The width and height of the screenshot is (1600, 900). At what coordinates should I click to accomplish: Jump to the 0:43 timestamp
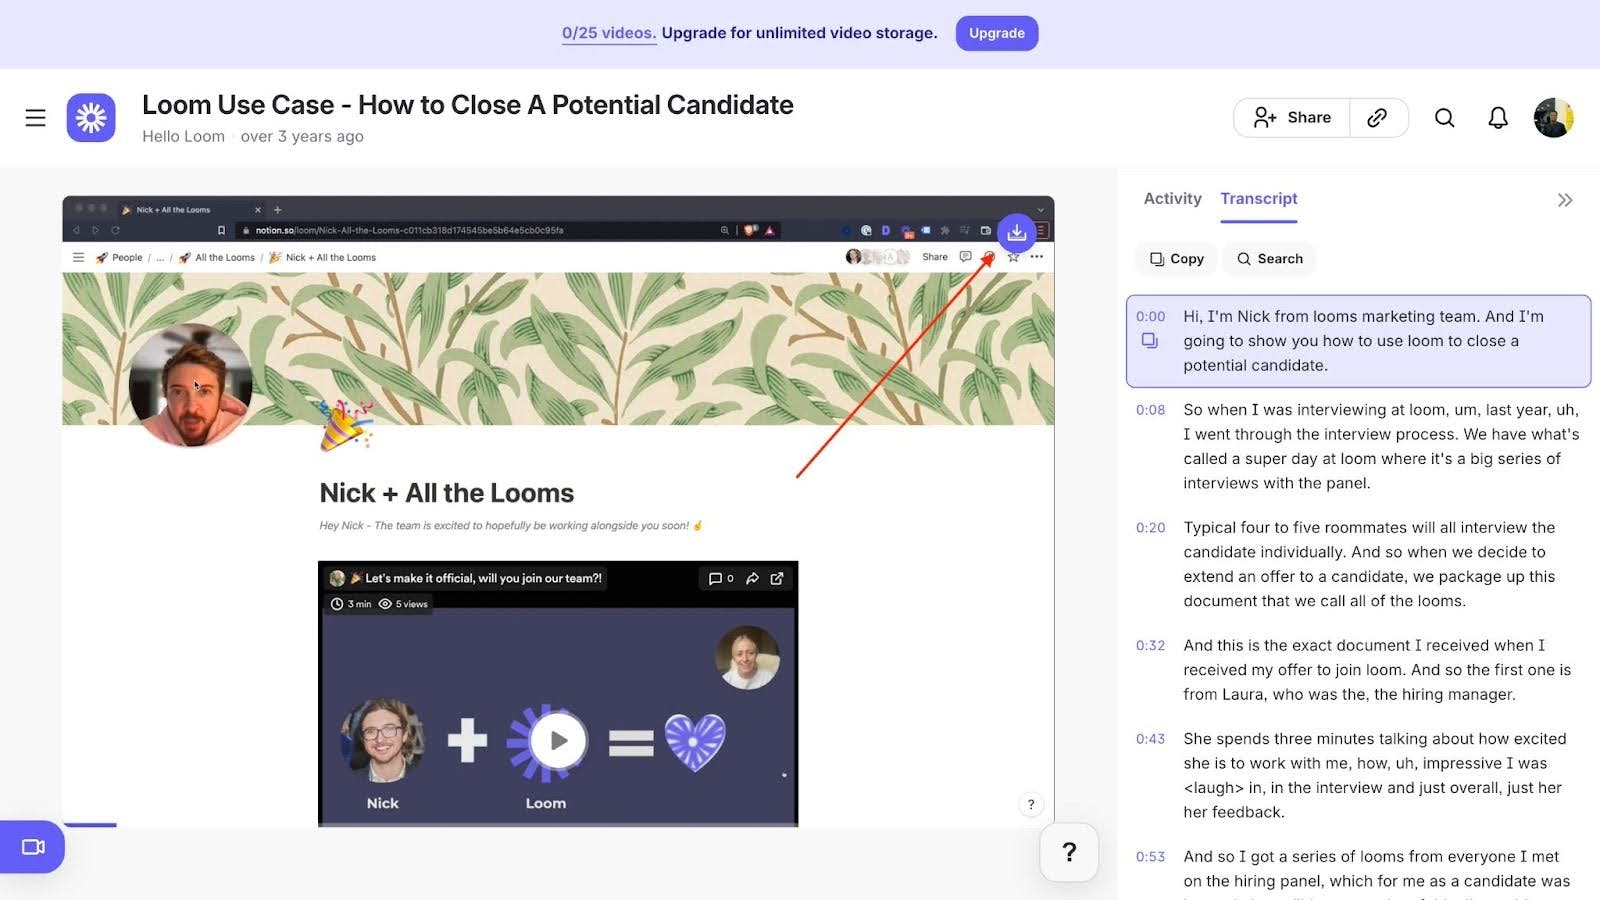click(x=1151, y=739)
